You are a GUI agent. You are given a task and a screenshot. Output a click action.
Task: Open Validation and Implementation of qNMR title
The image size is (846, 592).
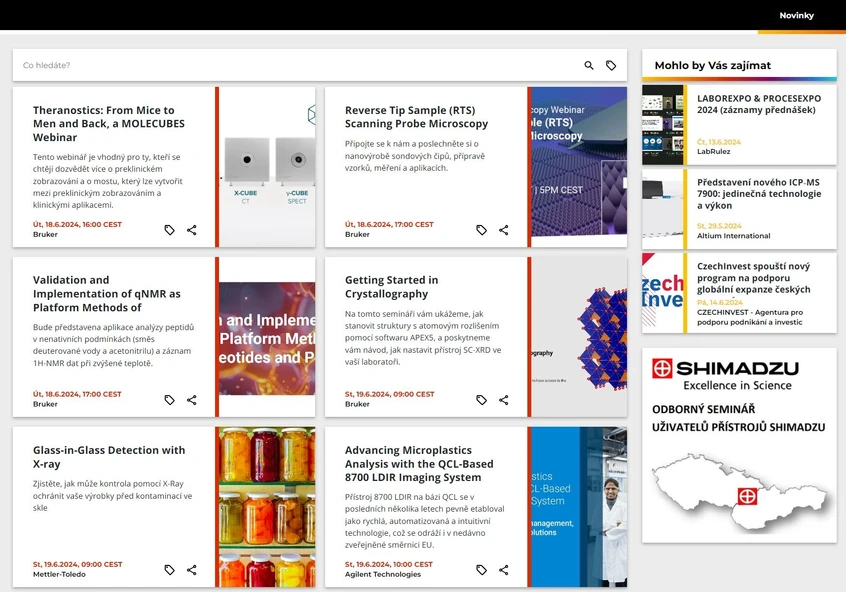coord(106,294)
